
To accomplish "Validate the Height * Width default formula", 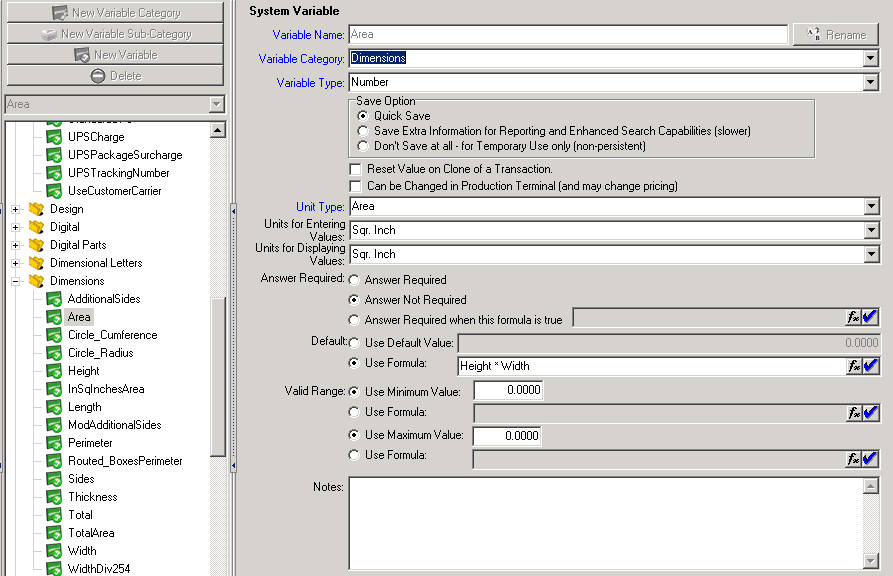I will pyautogui.click(x=870, y=366).
